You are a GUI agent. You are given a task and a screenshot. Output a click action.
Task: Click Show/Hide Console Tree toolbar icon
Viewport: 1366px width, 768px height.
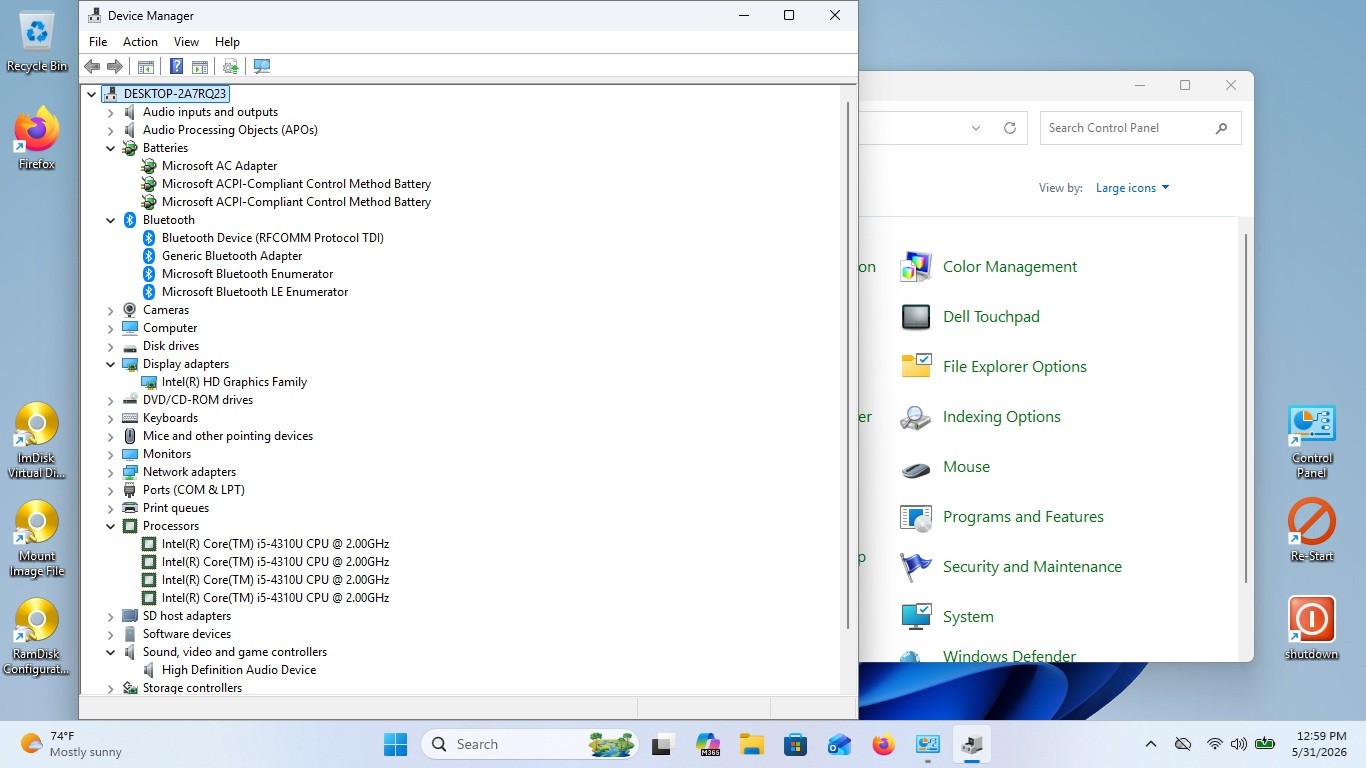coord(146,66)
